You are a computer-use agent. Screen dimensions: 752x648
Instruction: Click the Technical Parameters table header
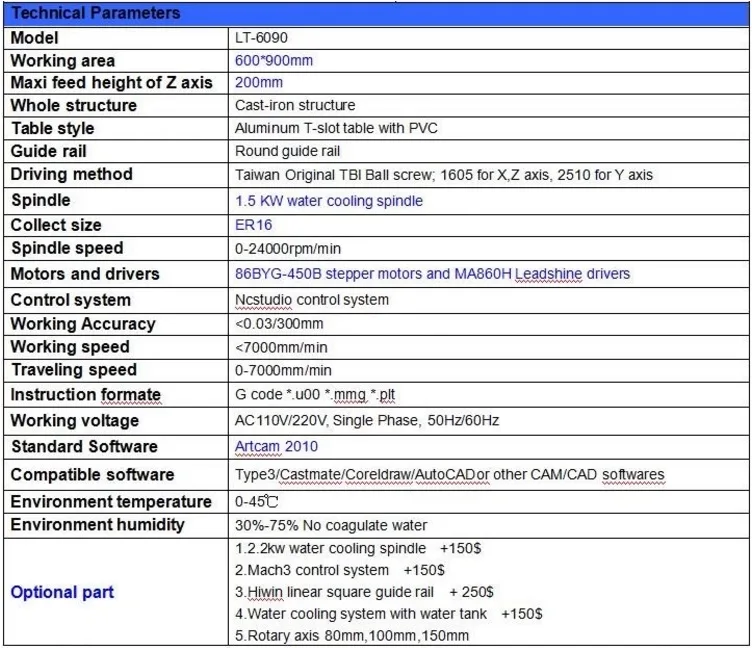click(x=95, y=13)
